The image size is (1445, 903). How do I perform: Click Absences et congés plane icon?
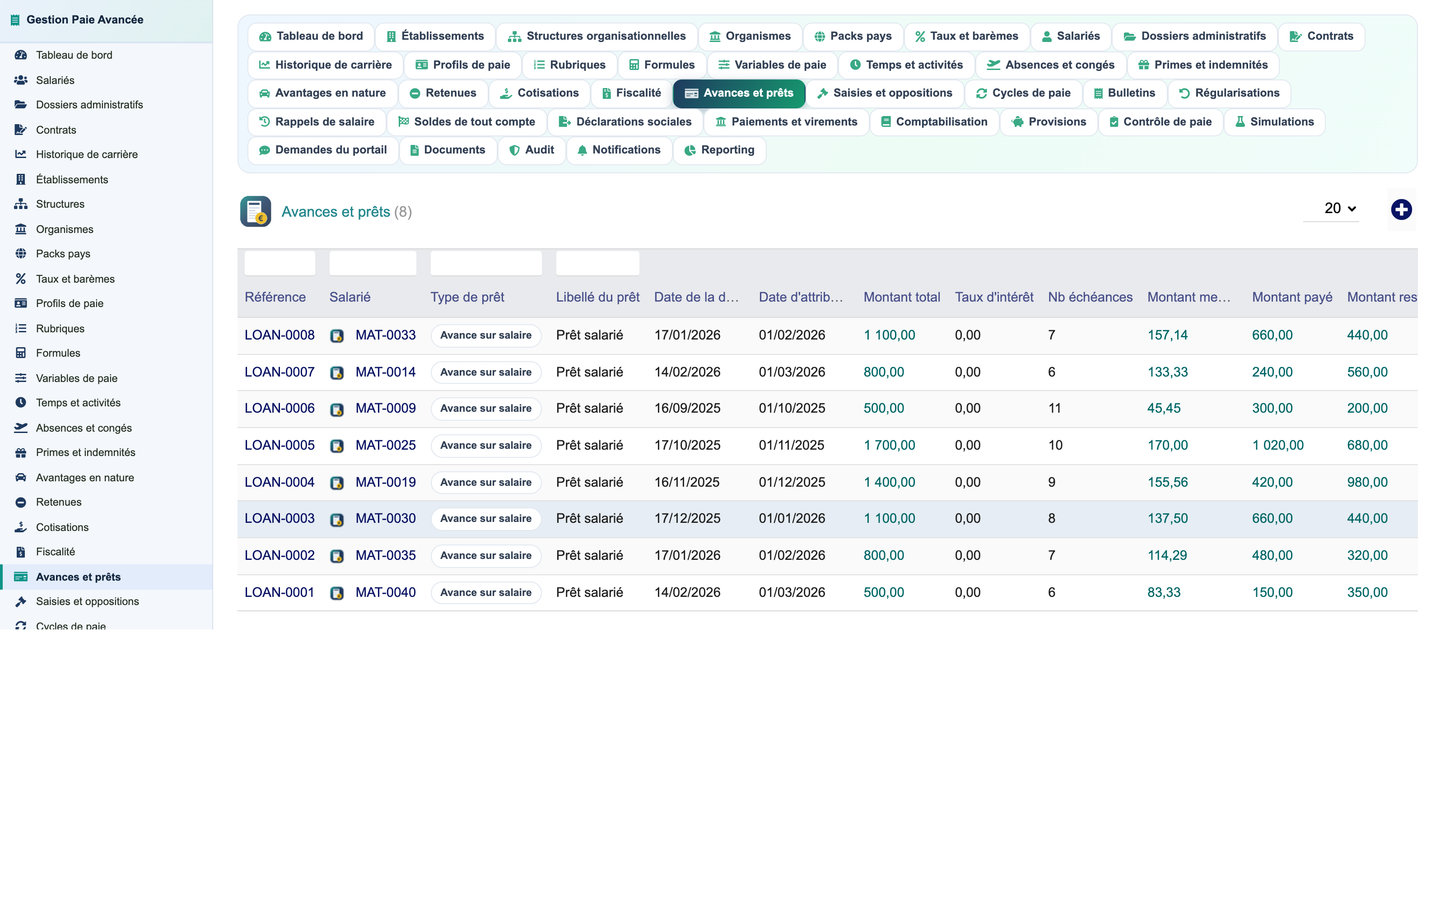993,65
